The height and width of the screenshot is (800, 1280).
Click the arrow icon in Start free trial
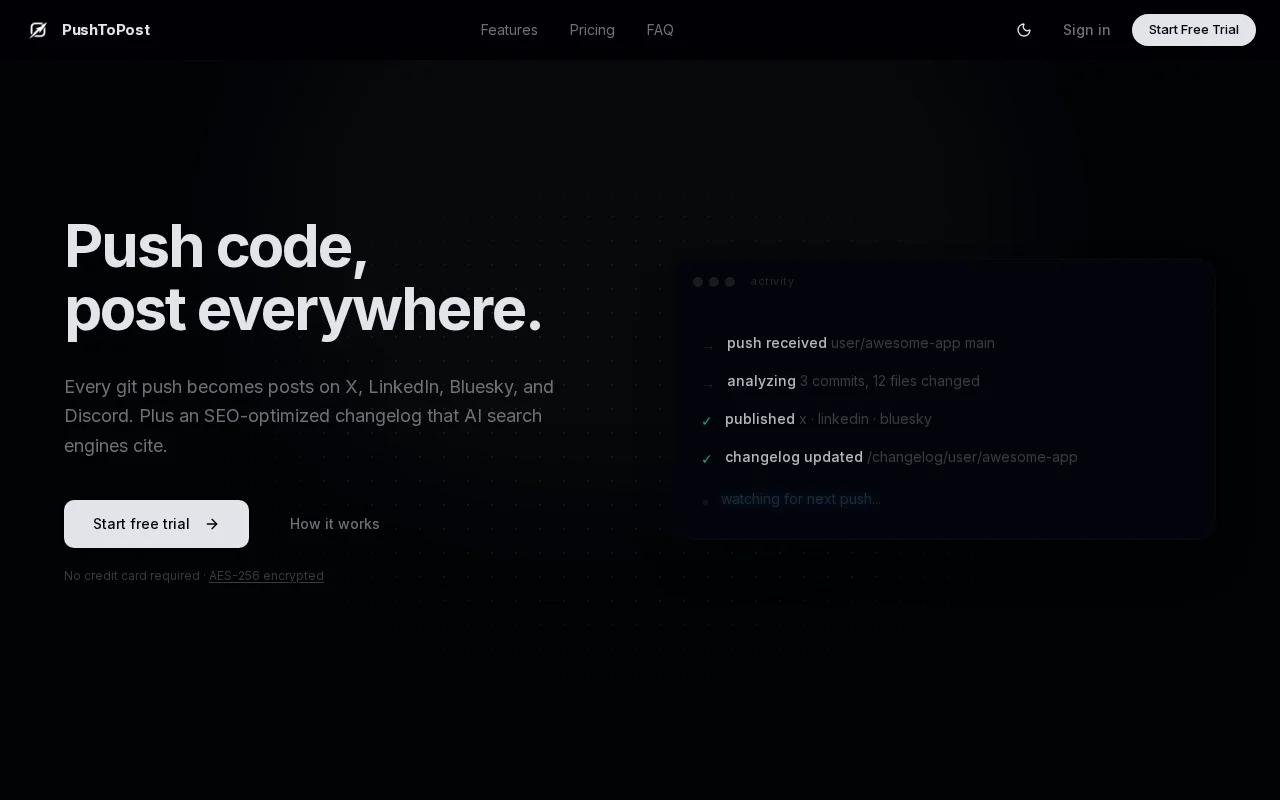click(x=212, y=524)
